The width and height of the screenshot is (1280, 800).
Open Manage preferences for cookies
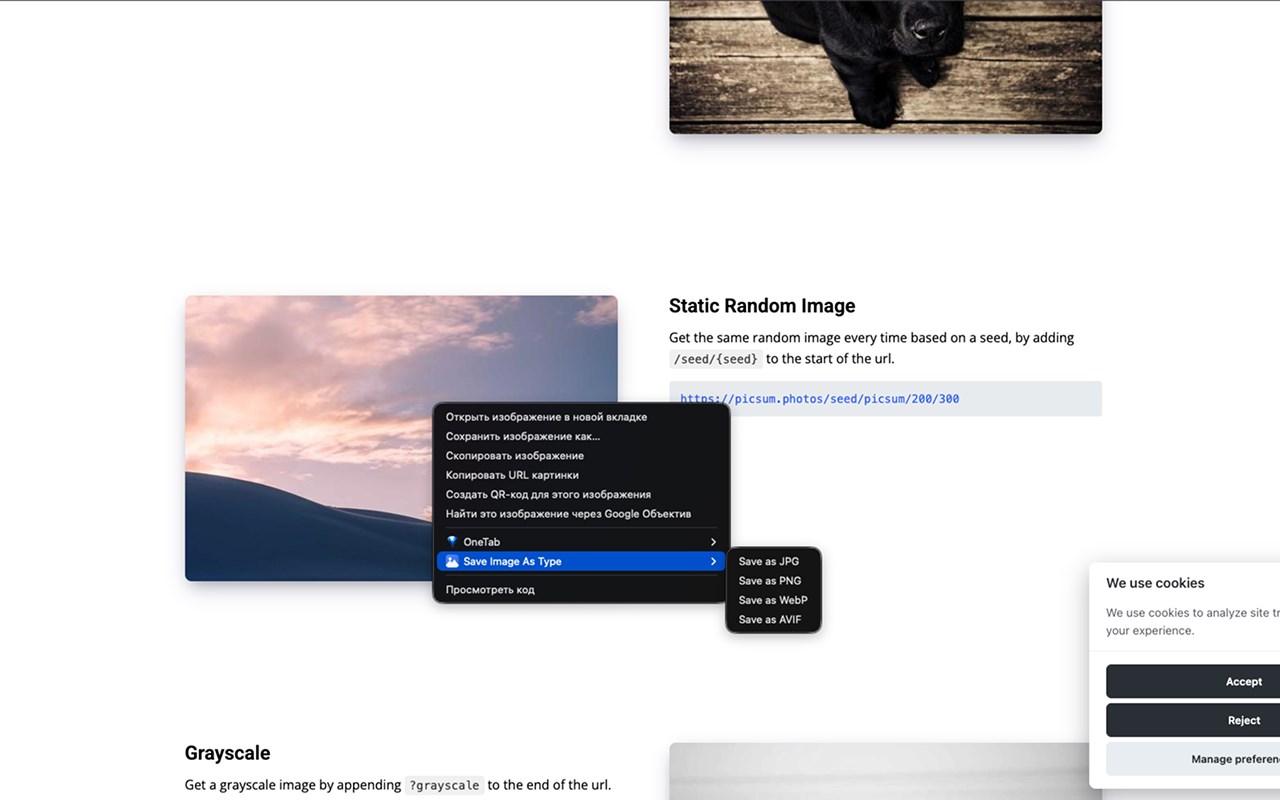(x=1193, y=759)
